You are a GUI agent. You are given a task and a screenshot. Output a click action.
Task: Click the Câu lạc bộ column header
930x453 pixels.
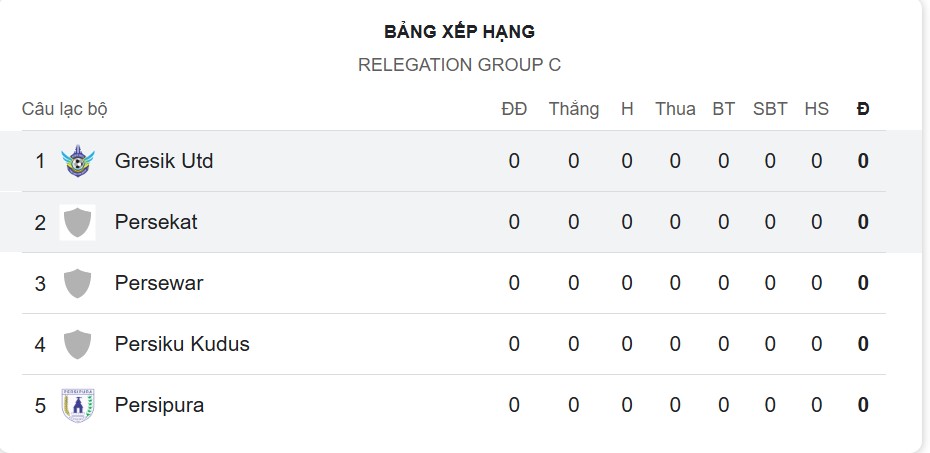pyautogui.click(x=65, y=109)
